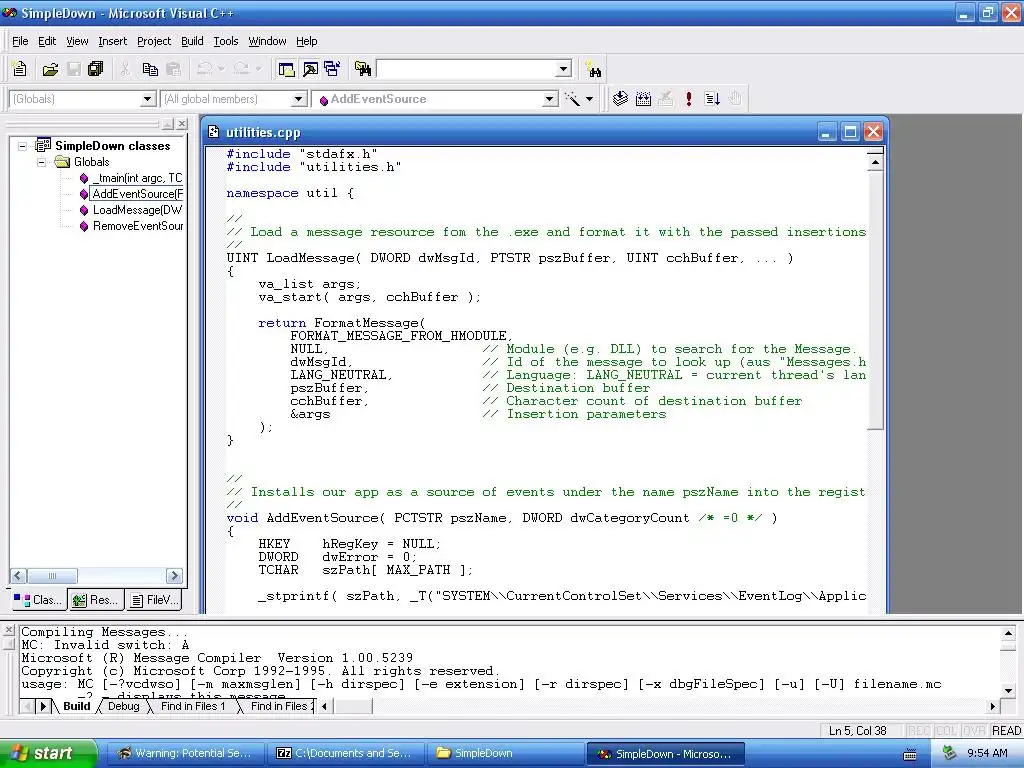Click the Find in Files binoculars icon

[362, 69]
